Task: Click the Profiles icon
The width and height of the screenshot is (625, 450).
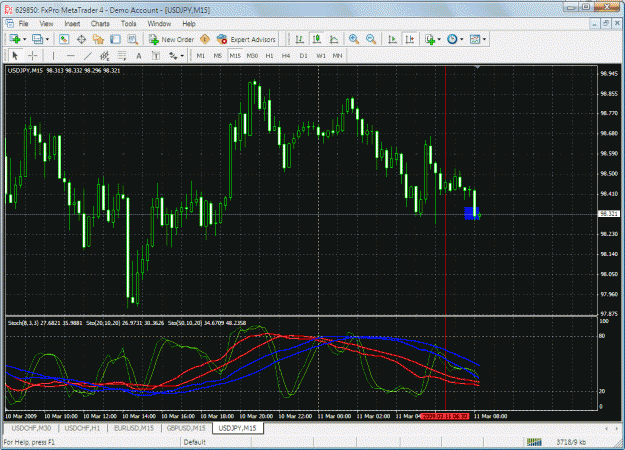Action: click(x=37, y=39)
